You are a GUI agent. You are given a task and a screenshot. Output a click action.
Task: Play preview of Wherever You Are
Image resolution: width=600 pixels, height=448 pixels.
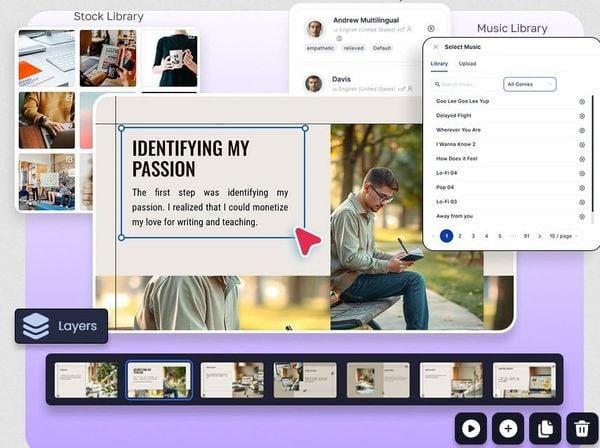[x=582, y=130]
